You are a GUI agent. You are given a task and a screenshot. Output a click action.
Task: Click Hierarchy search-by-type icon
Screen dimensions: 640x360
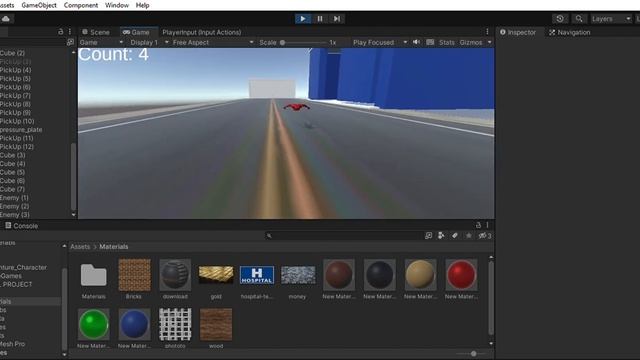[70, 42]
